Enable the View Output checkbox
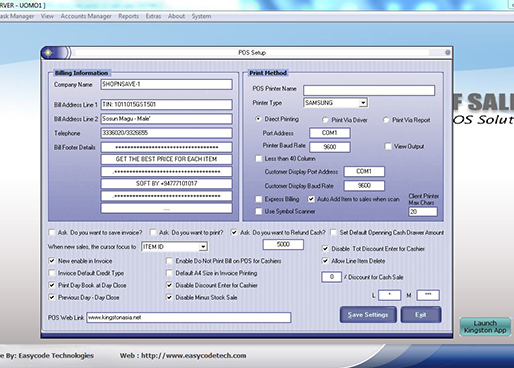Screen dimensions: 514x368 point(388,146)
